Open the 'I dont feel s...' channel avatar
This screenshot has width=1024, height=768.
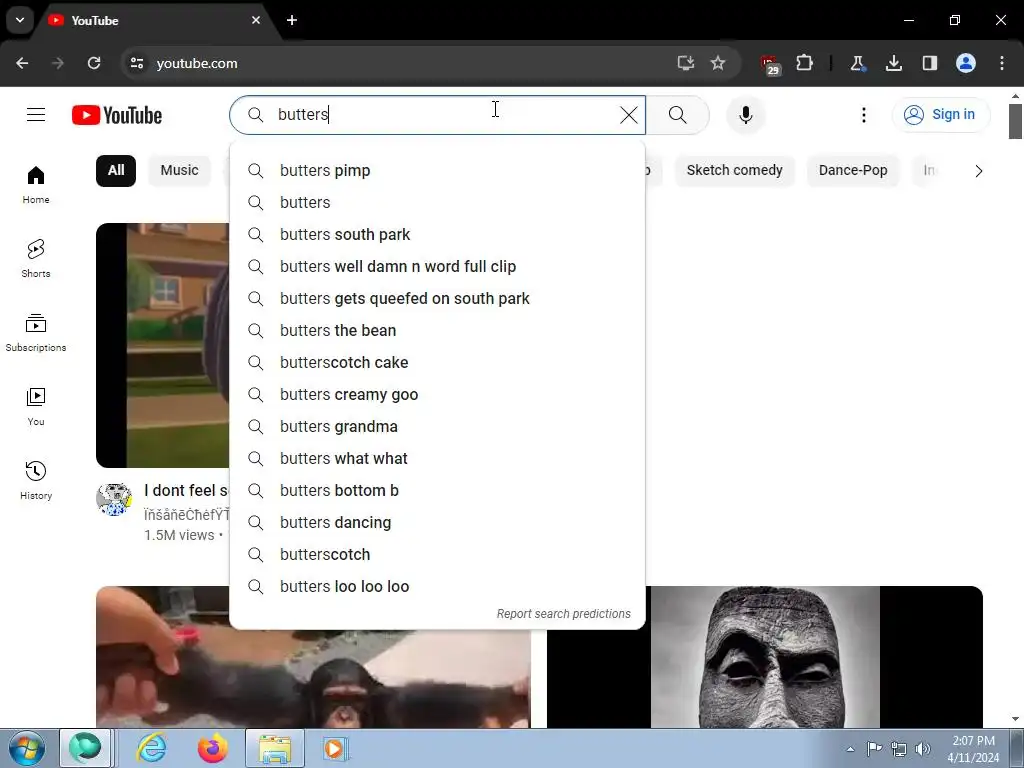pyautogui.click(x=114, y=500)
